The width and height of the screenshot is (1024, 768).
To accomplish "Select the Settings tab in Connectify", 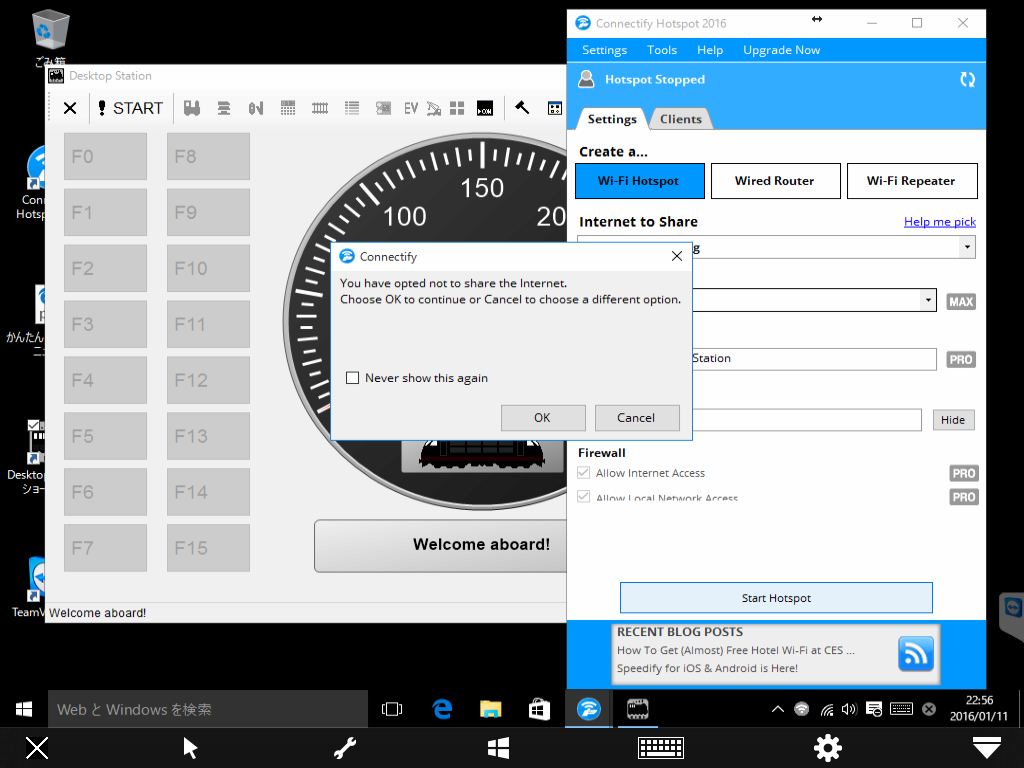I will 612,119.
